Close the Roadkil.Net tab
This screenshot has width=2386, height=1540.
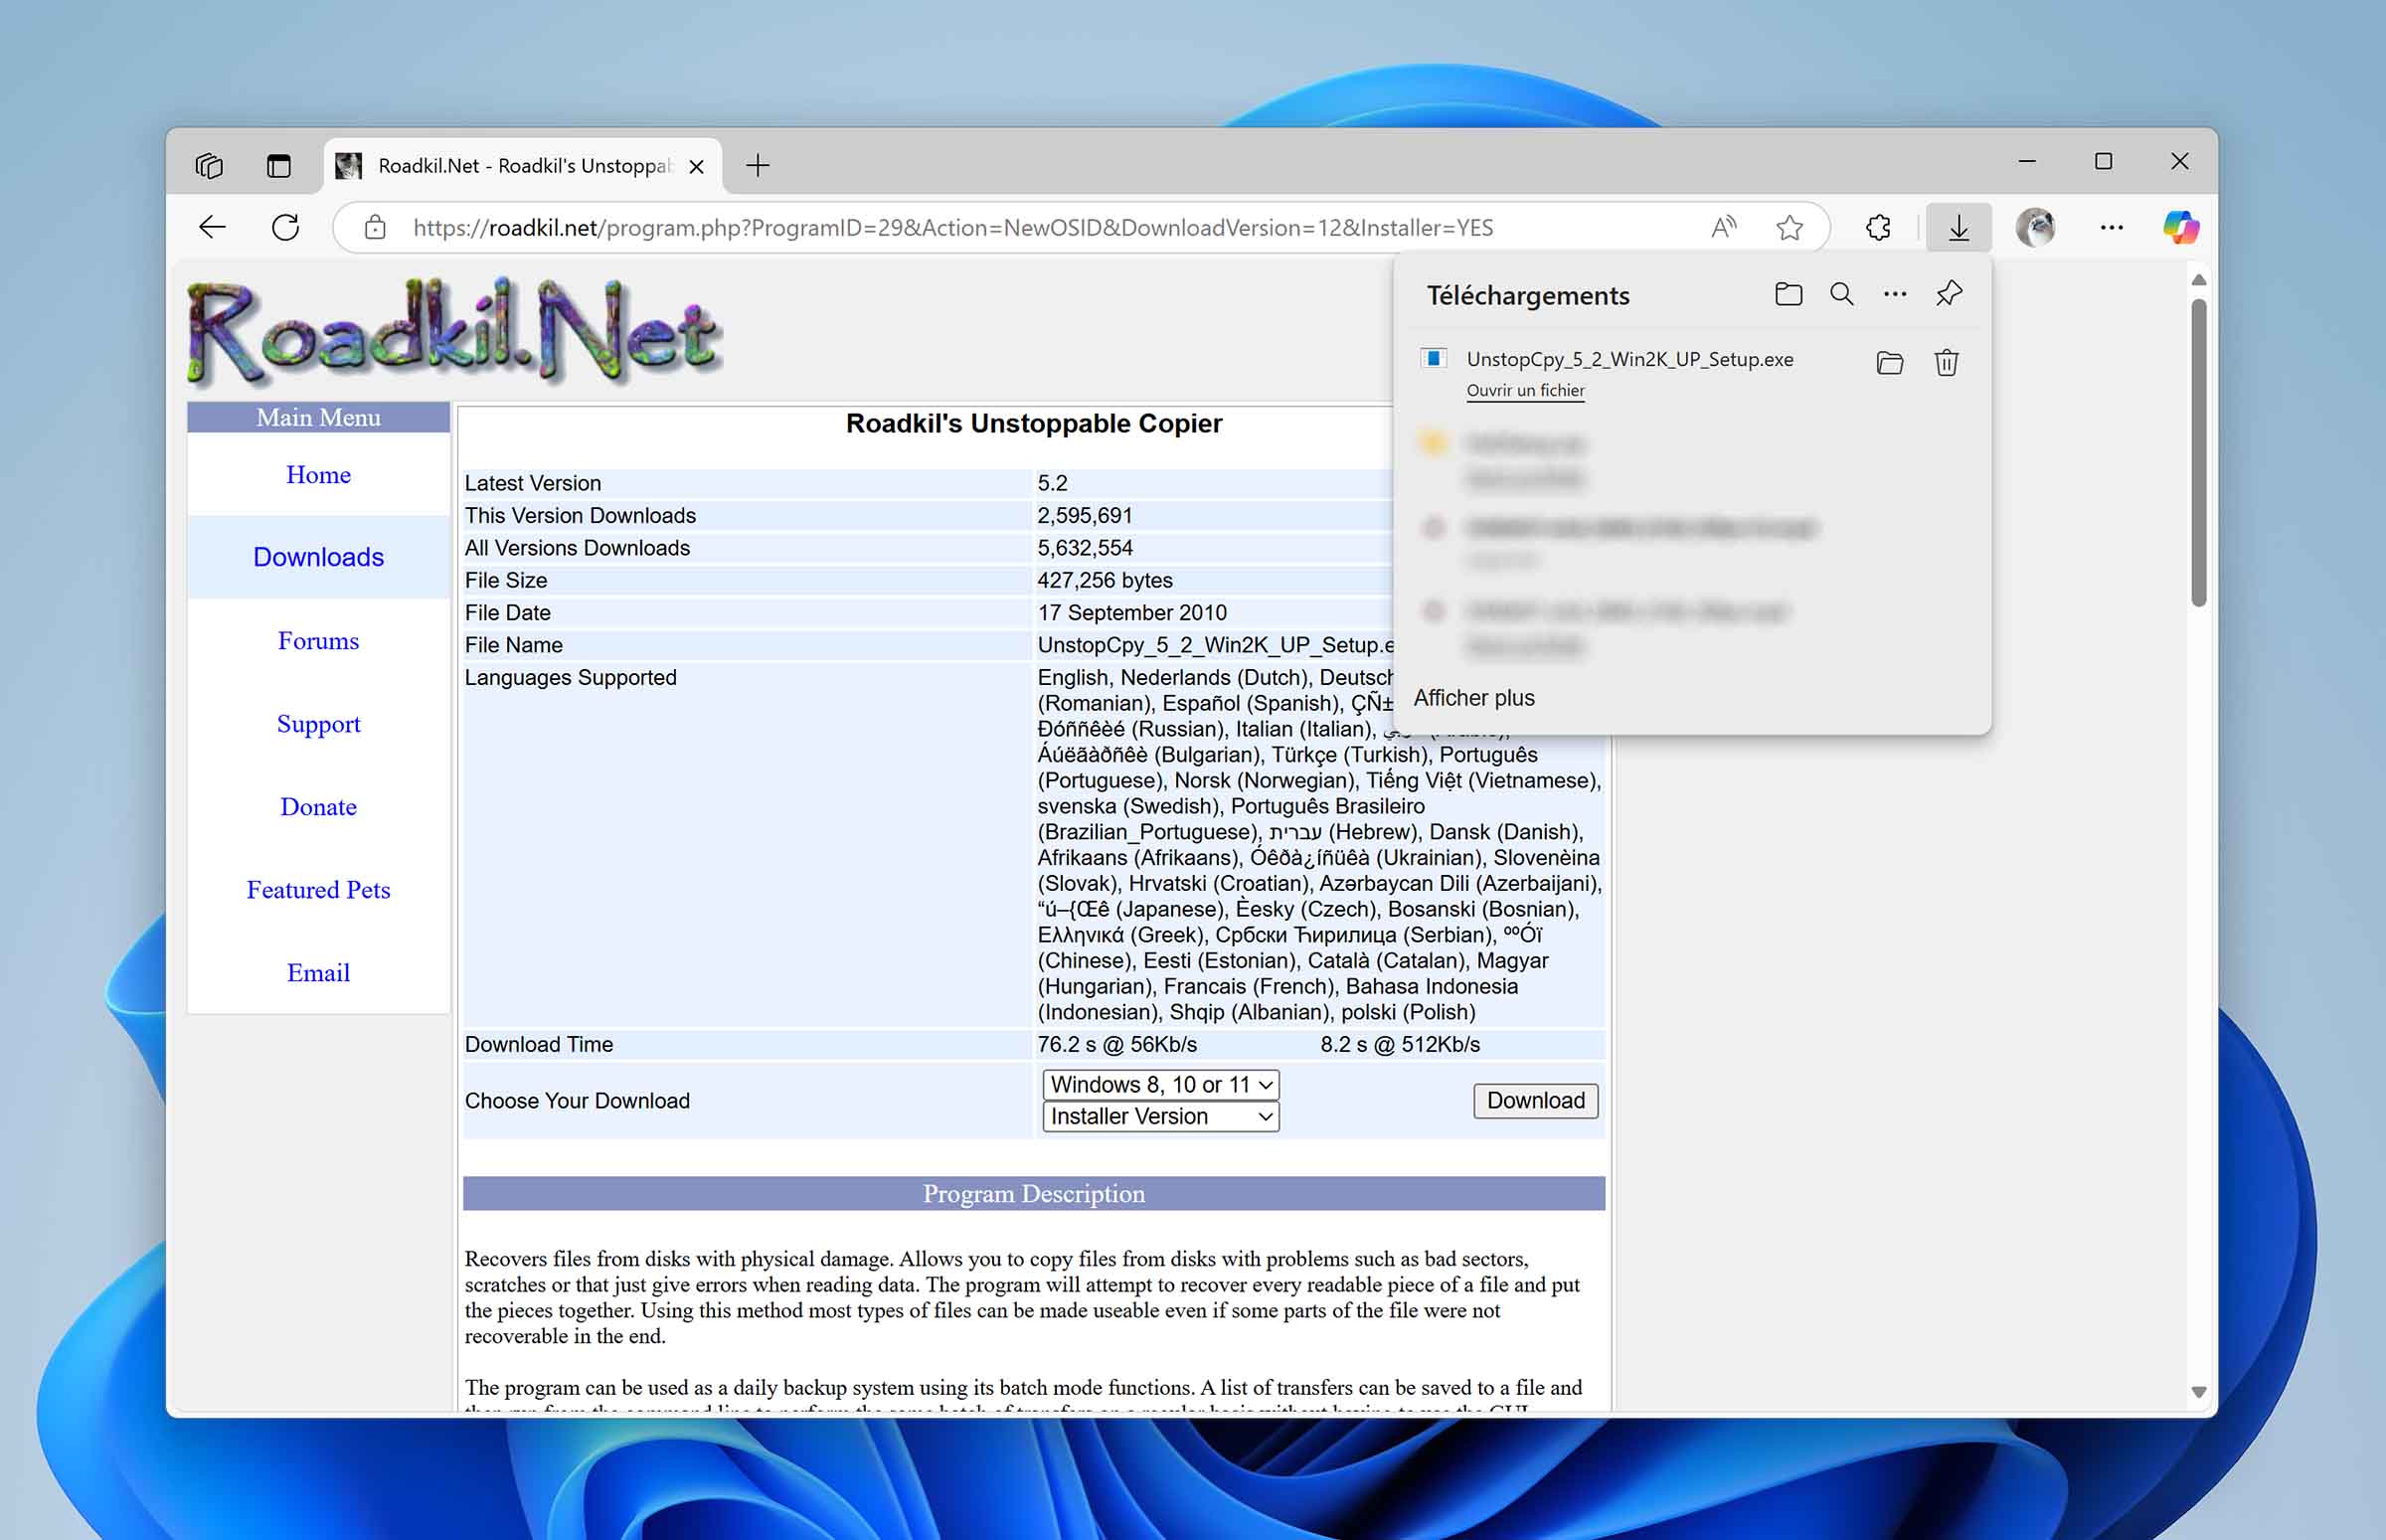coord(696,166)
